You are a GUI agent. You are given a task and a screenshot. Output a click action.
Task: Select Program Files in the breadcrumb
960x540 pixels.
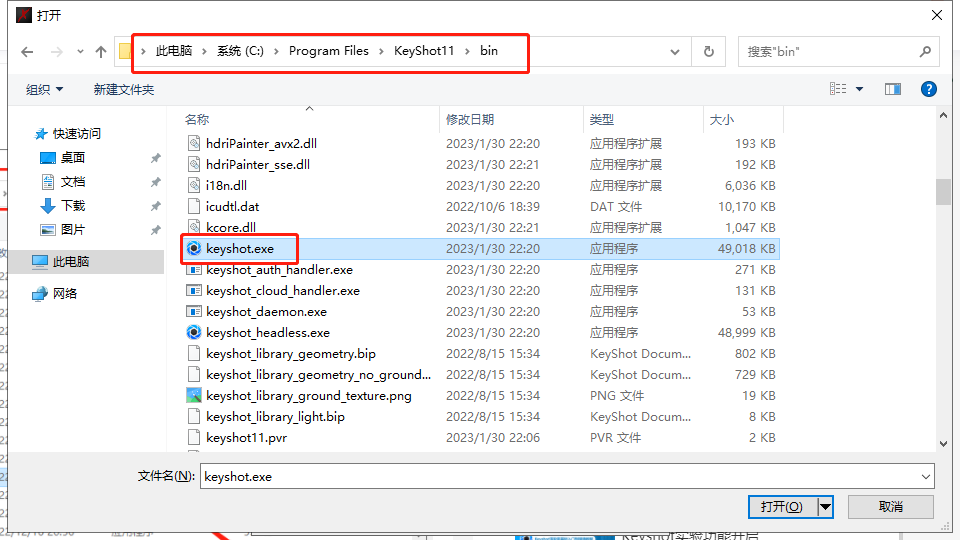(329, 51)
